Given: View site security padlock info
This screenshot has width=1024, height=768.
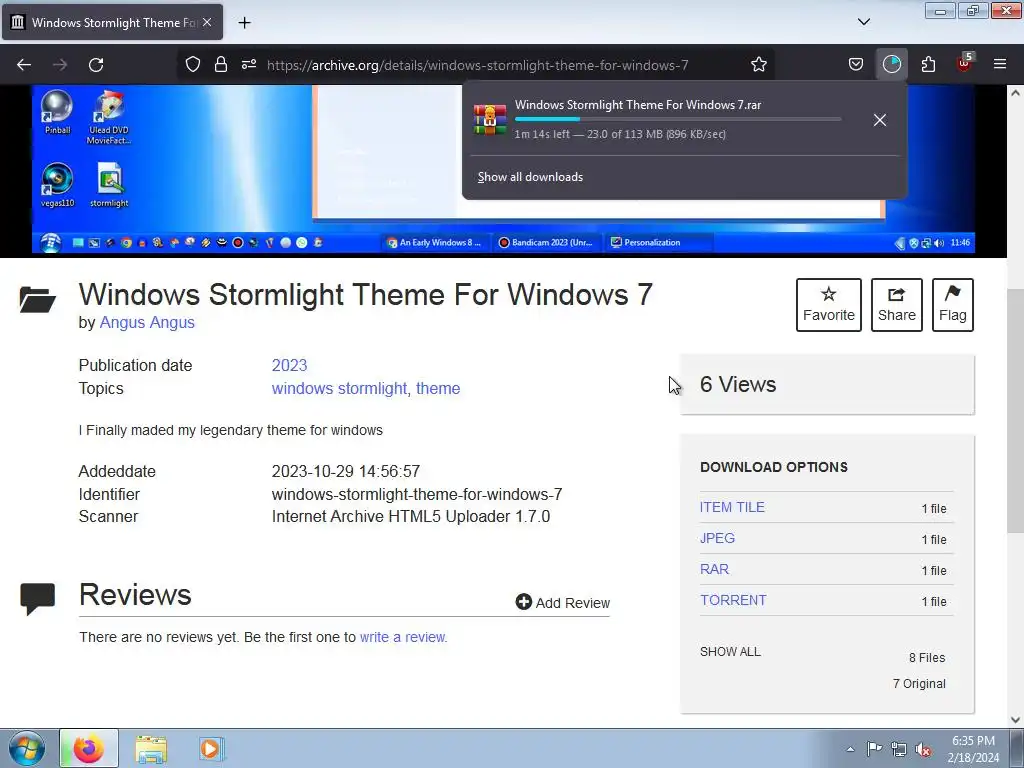Looking at the screenshot, I should 221,64.
